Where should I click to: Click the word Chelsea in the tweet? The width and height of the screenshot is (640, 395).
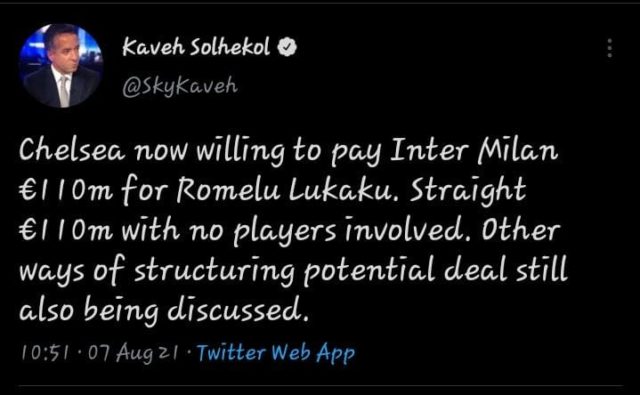(71, 149)
